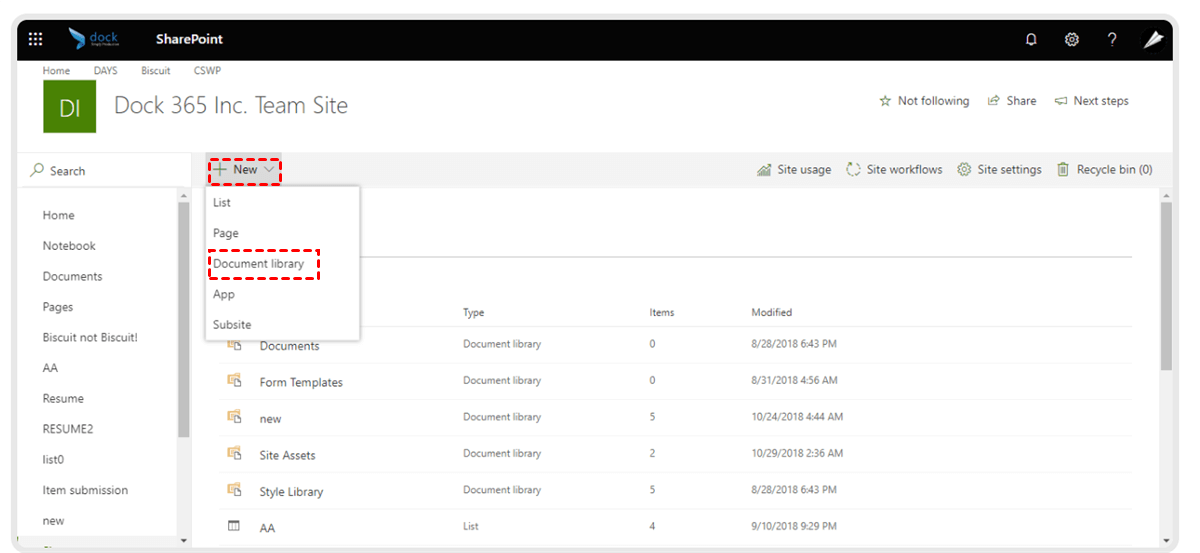The image size is (1200, 553).
Task: Click the Search box in sidebar
Action: tap(100, 171)
